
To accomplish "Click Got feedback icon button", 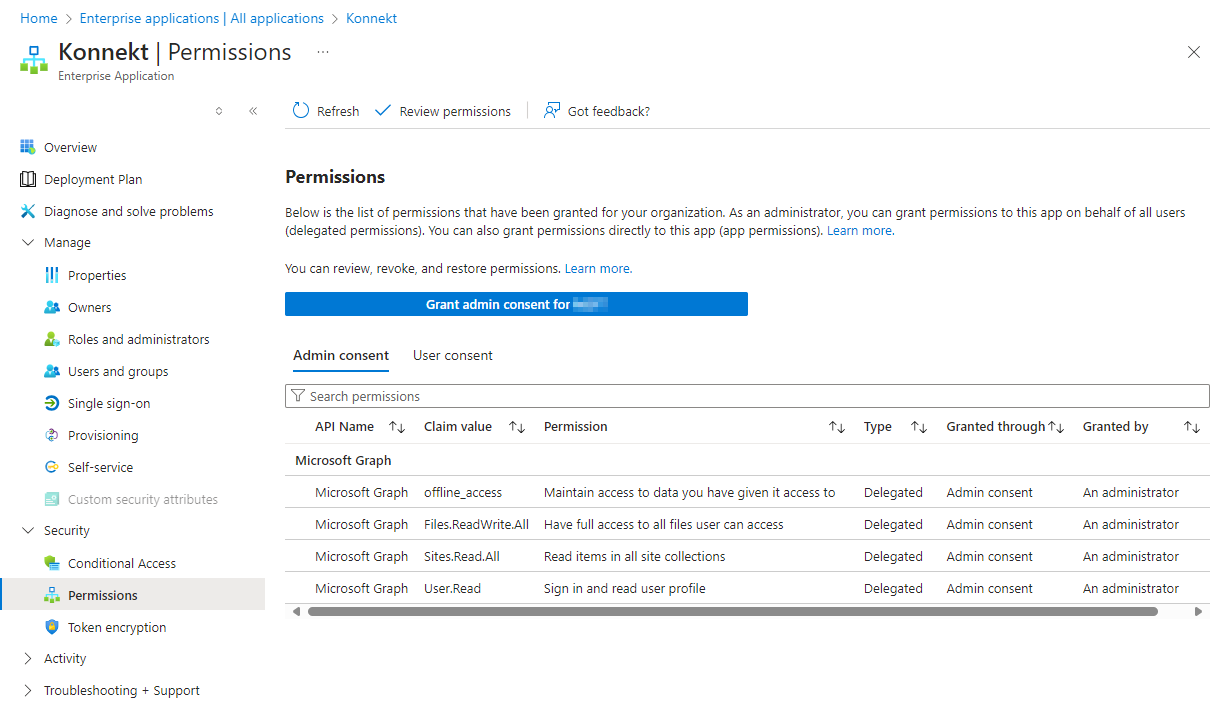I will tap(552, 111).
